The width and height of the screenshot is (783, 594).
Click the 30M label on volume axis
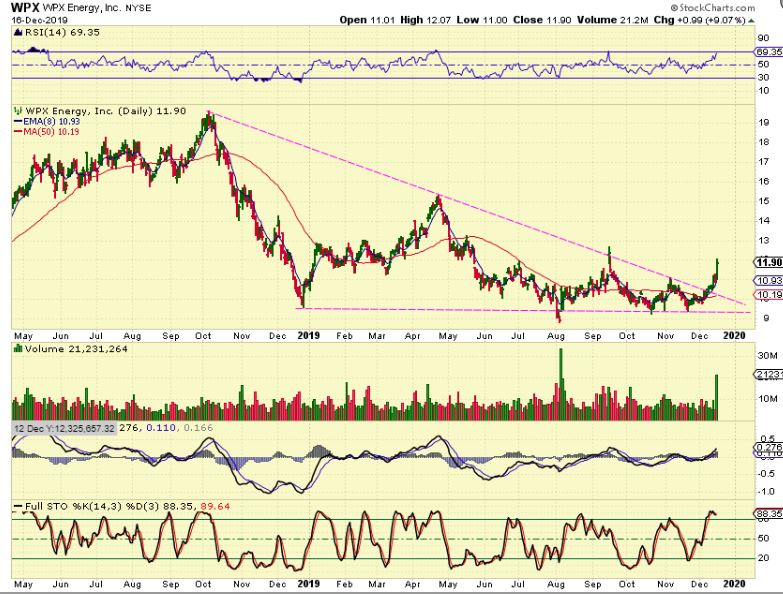tap(767, 355)
